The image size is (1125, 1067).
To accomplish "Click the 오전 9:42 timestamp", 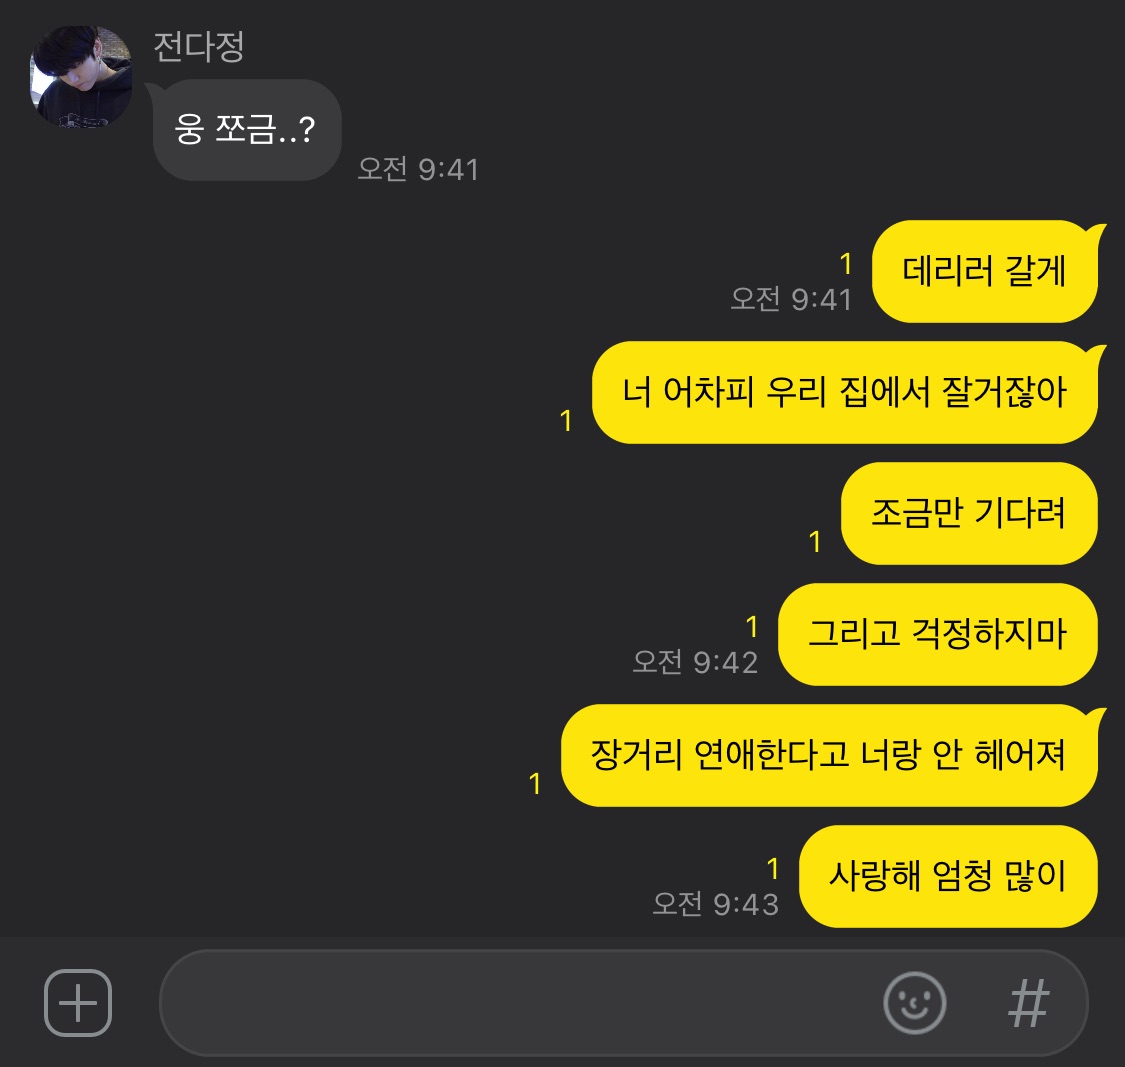I will pyautogui.click(x=695, y=662).
